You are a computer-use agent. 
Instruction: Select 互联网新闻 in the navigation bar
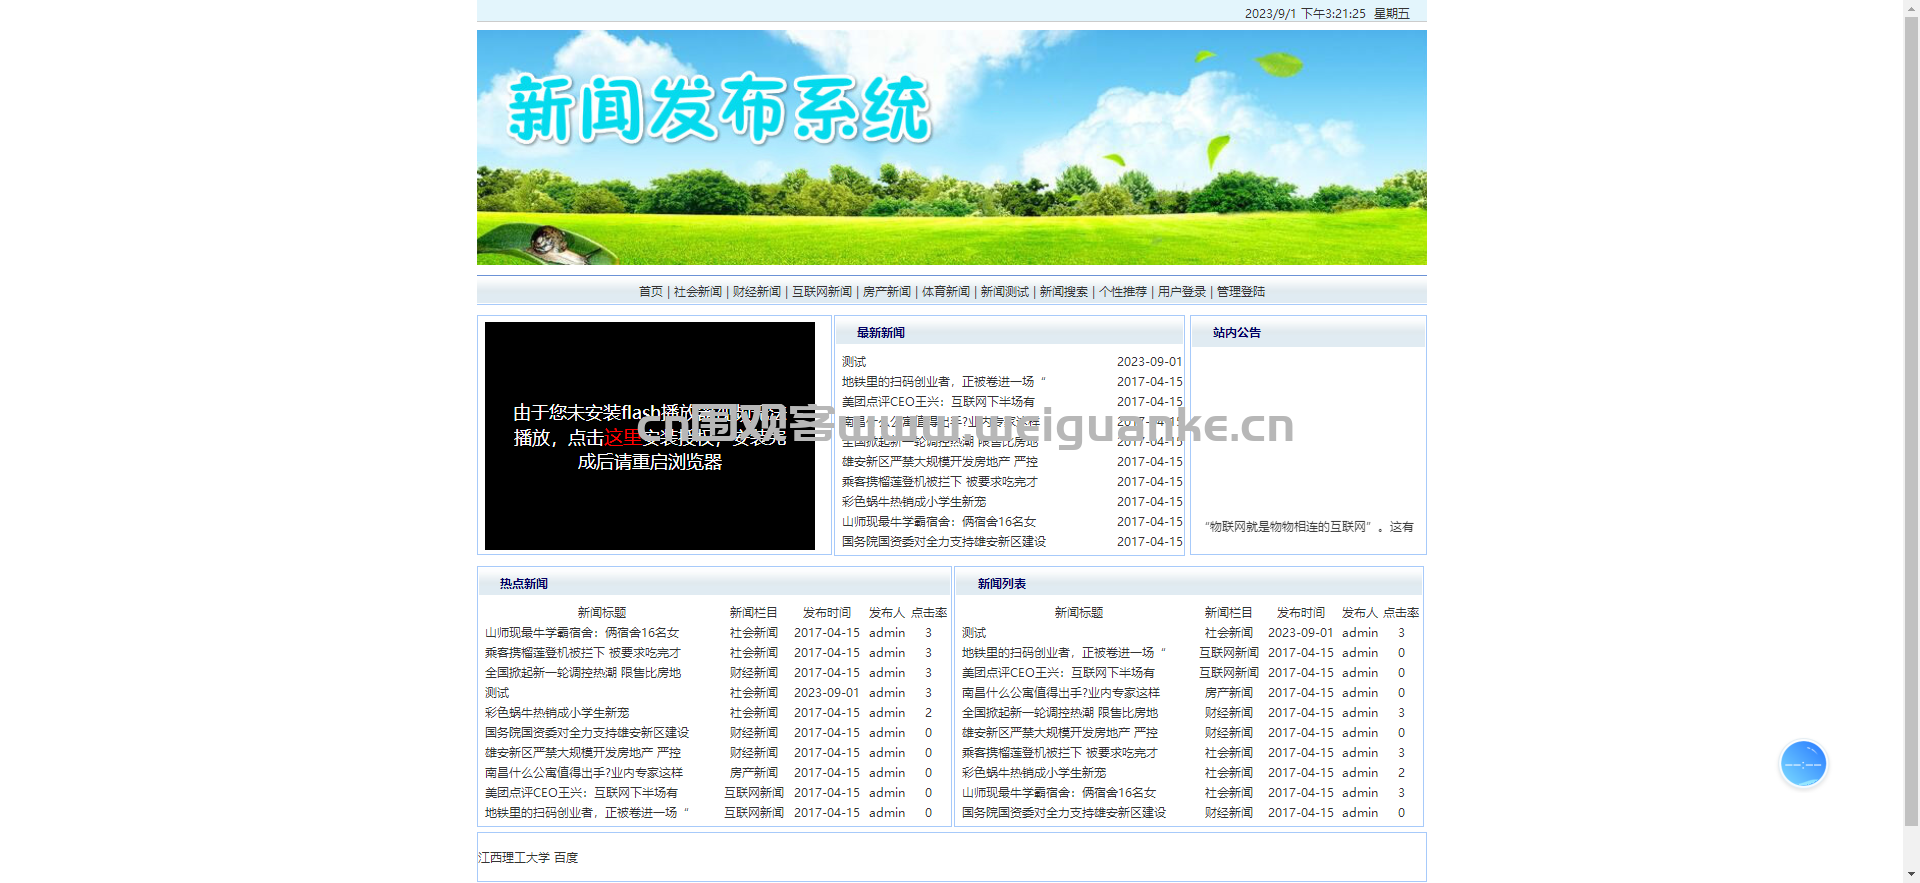822,292
